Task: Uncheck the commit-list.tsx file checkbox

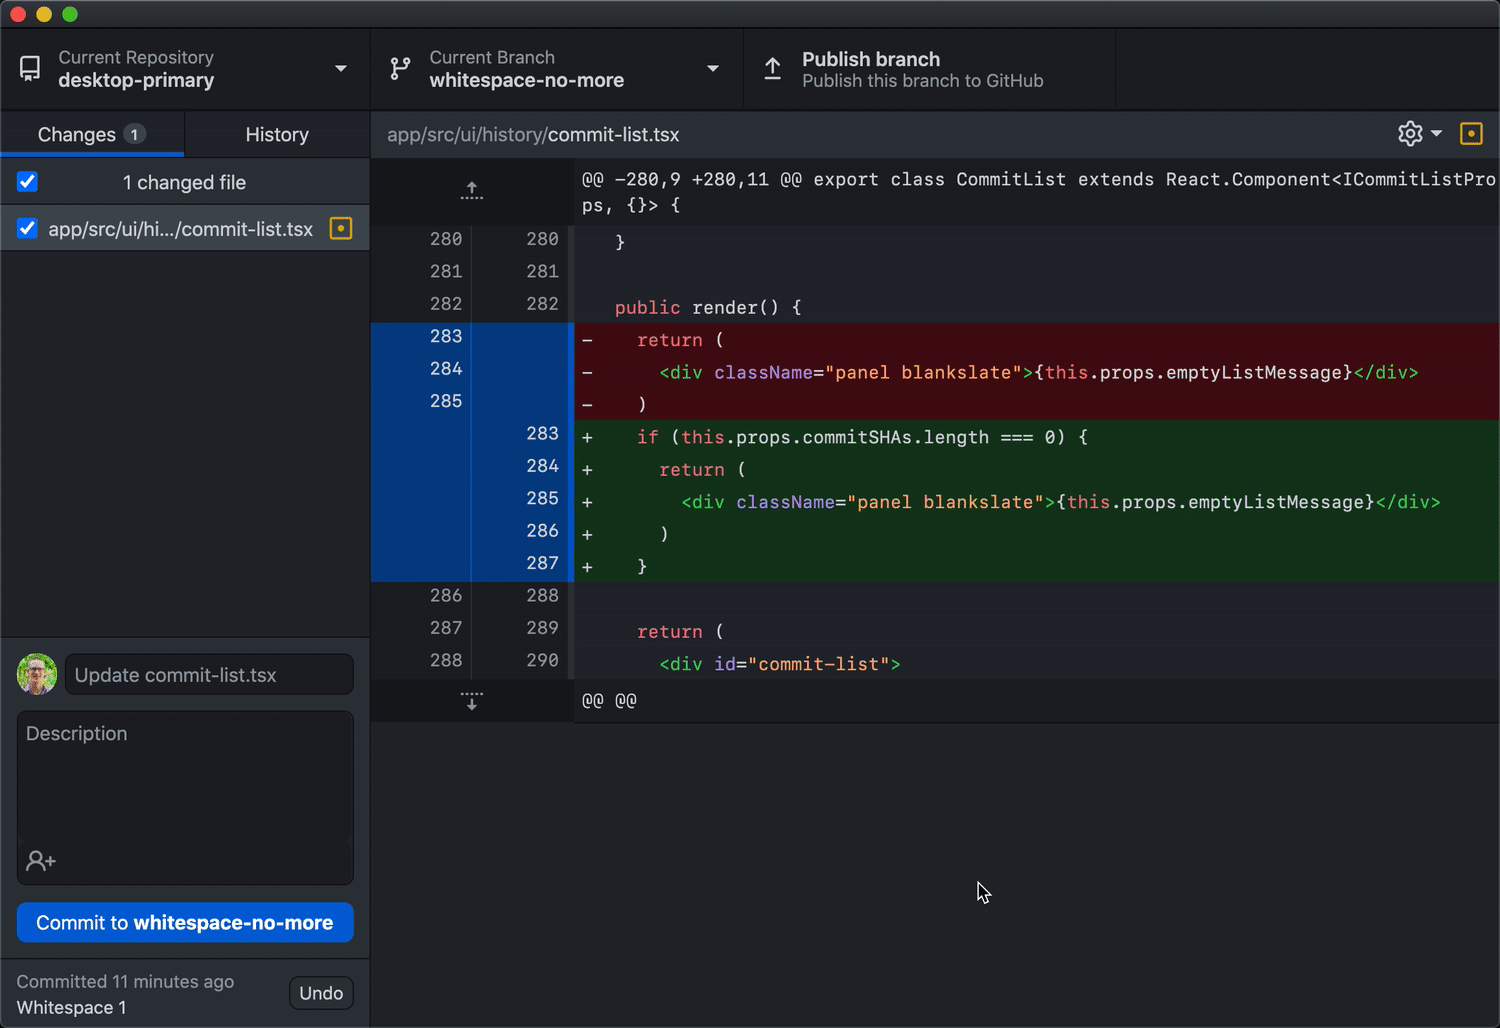Action: point(28,229)
